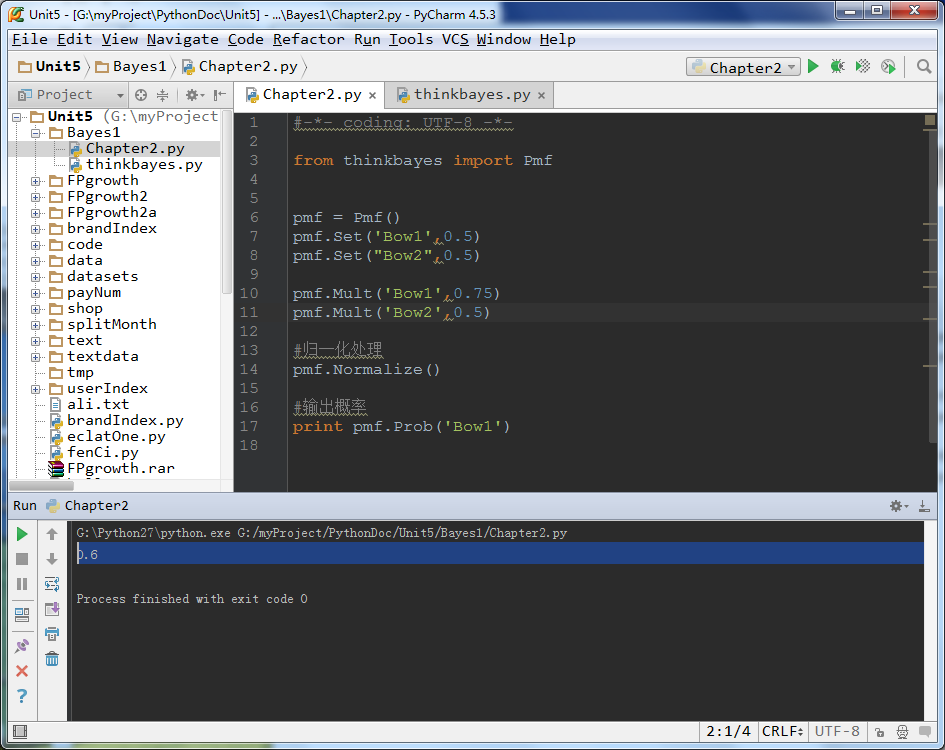Collapse the Unit5 root project node
This screenshot has height=750, width=945.
click(17, 117)
